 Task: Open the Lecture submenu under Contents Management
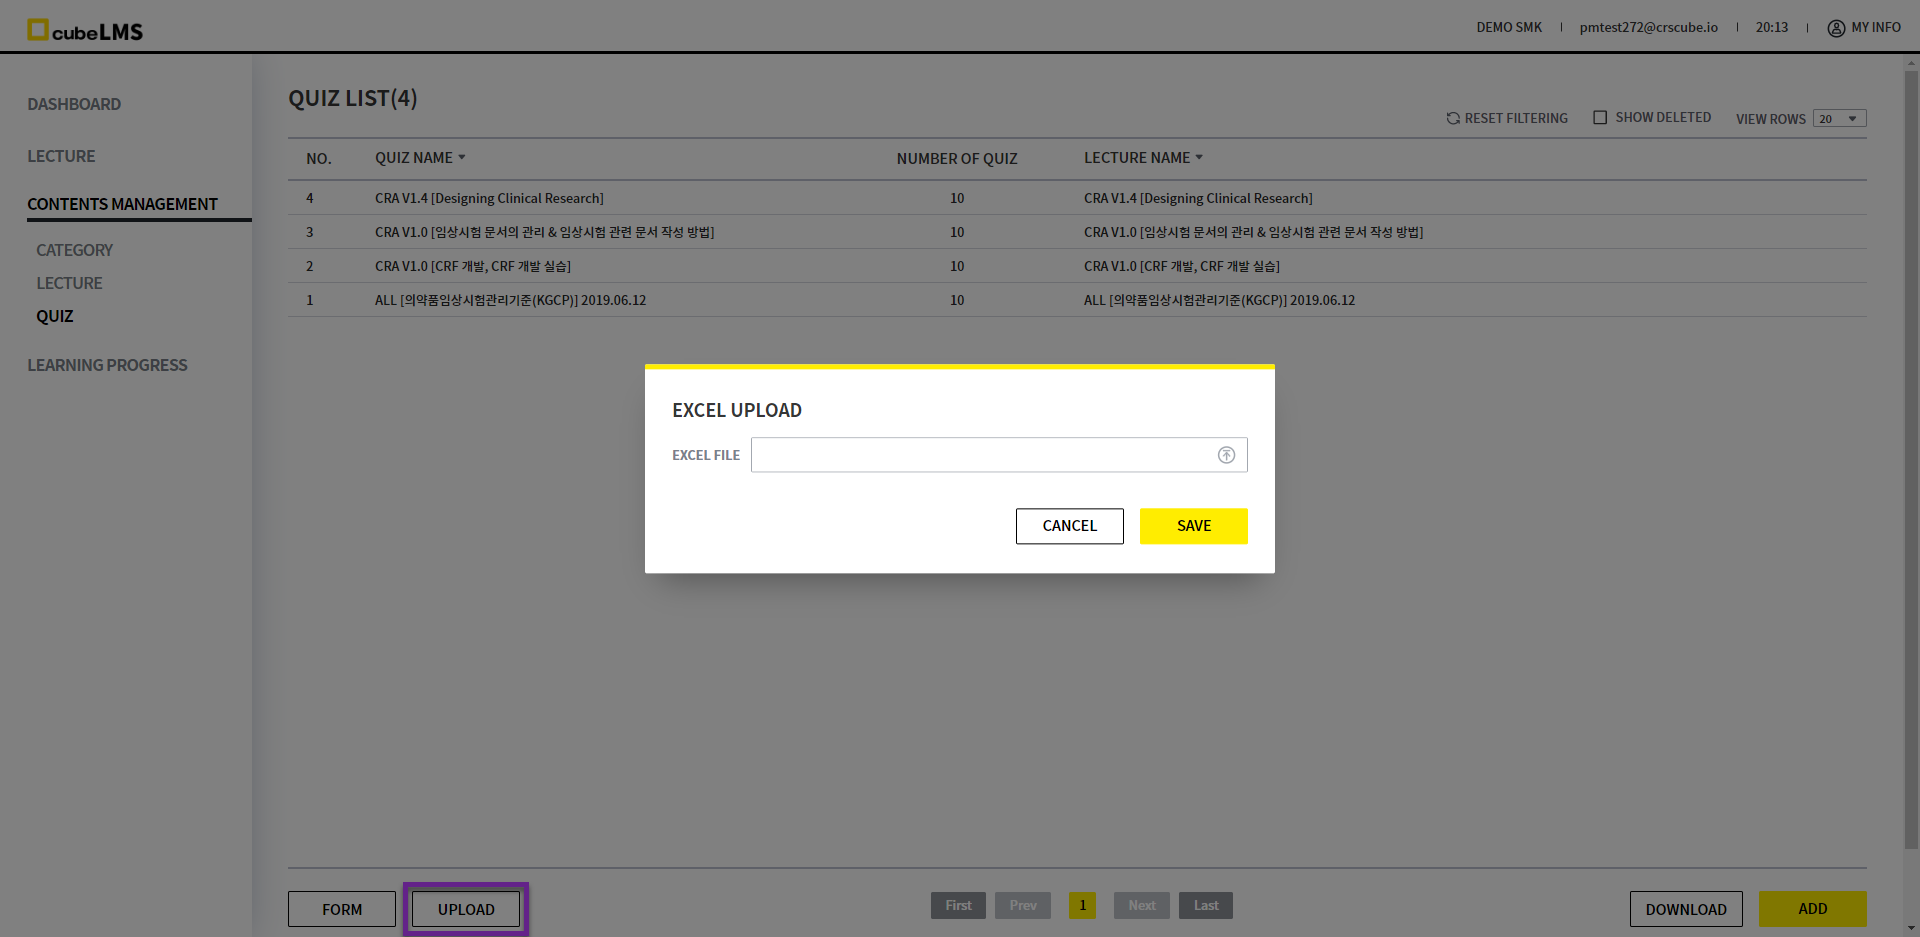point(69,283)
